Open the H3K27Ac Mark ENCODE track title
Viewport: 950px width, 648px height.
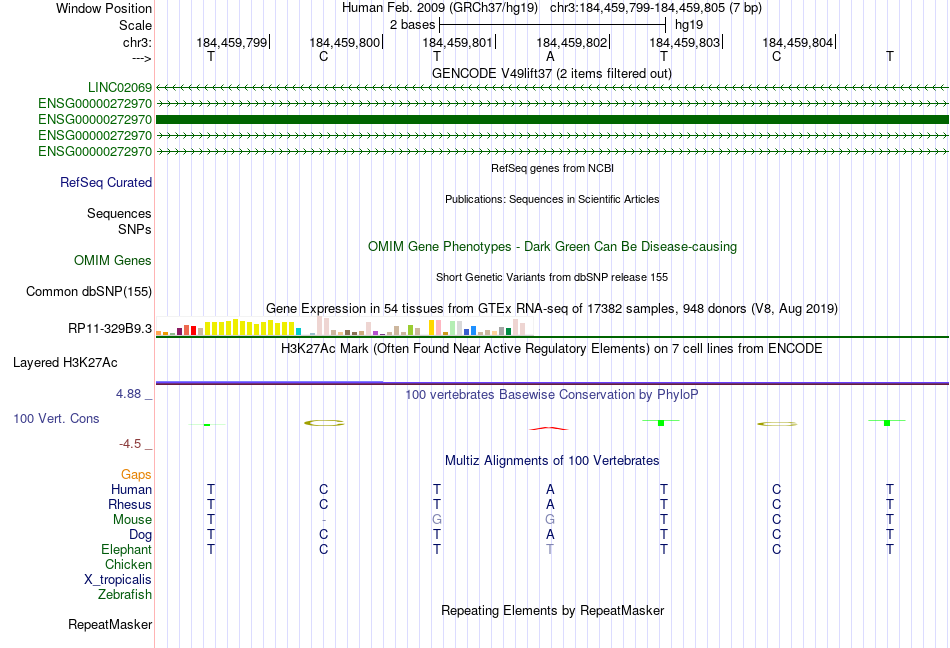552,348
